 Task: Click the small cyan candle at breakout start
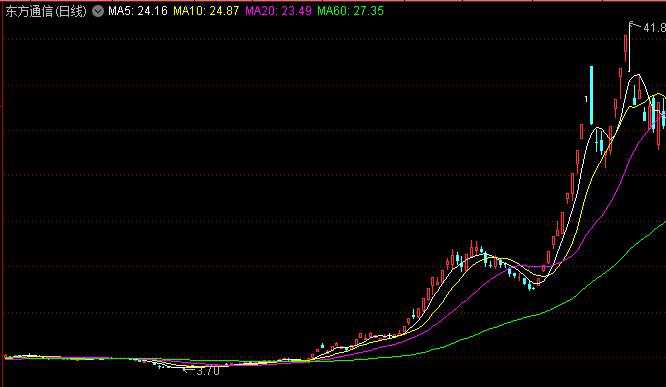point(322,345)
